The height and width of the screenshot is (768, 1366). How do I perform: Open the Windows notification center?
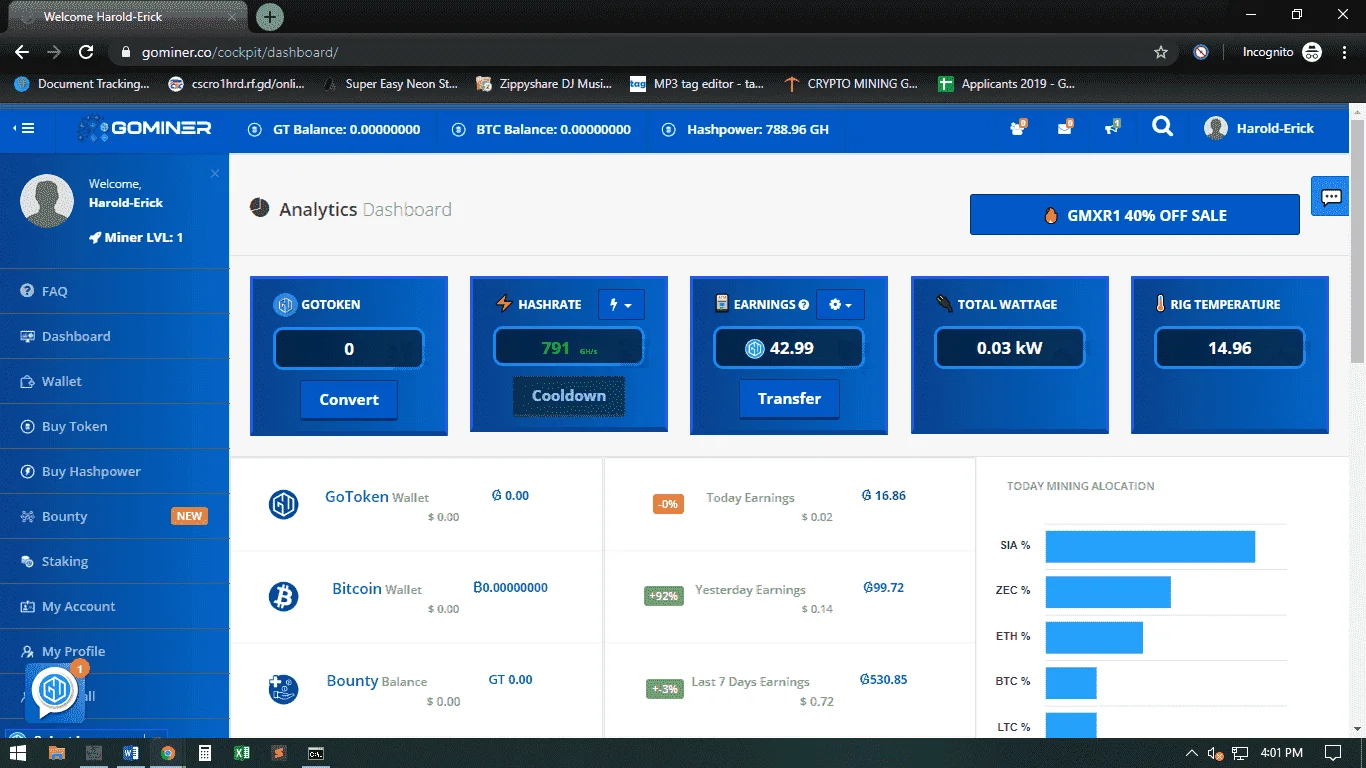(1332, 753)
